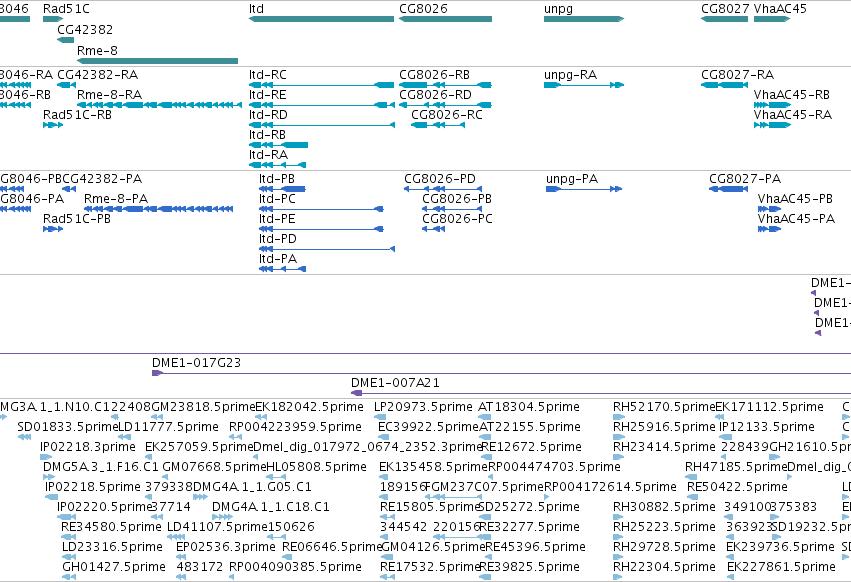Click protein feature VhaAC45-PB
The height and width of the screenshot is (582, 851).
770,209
